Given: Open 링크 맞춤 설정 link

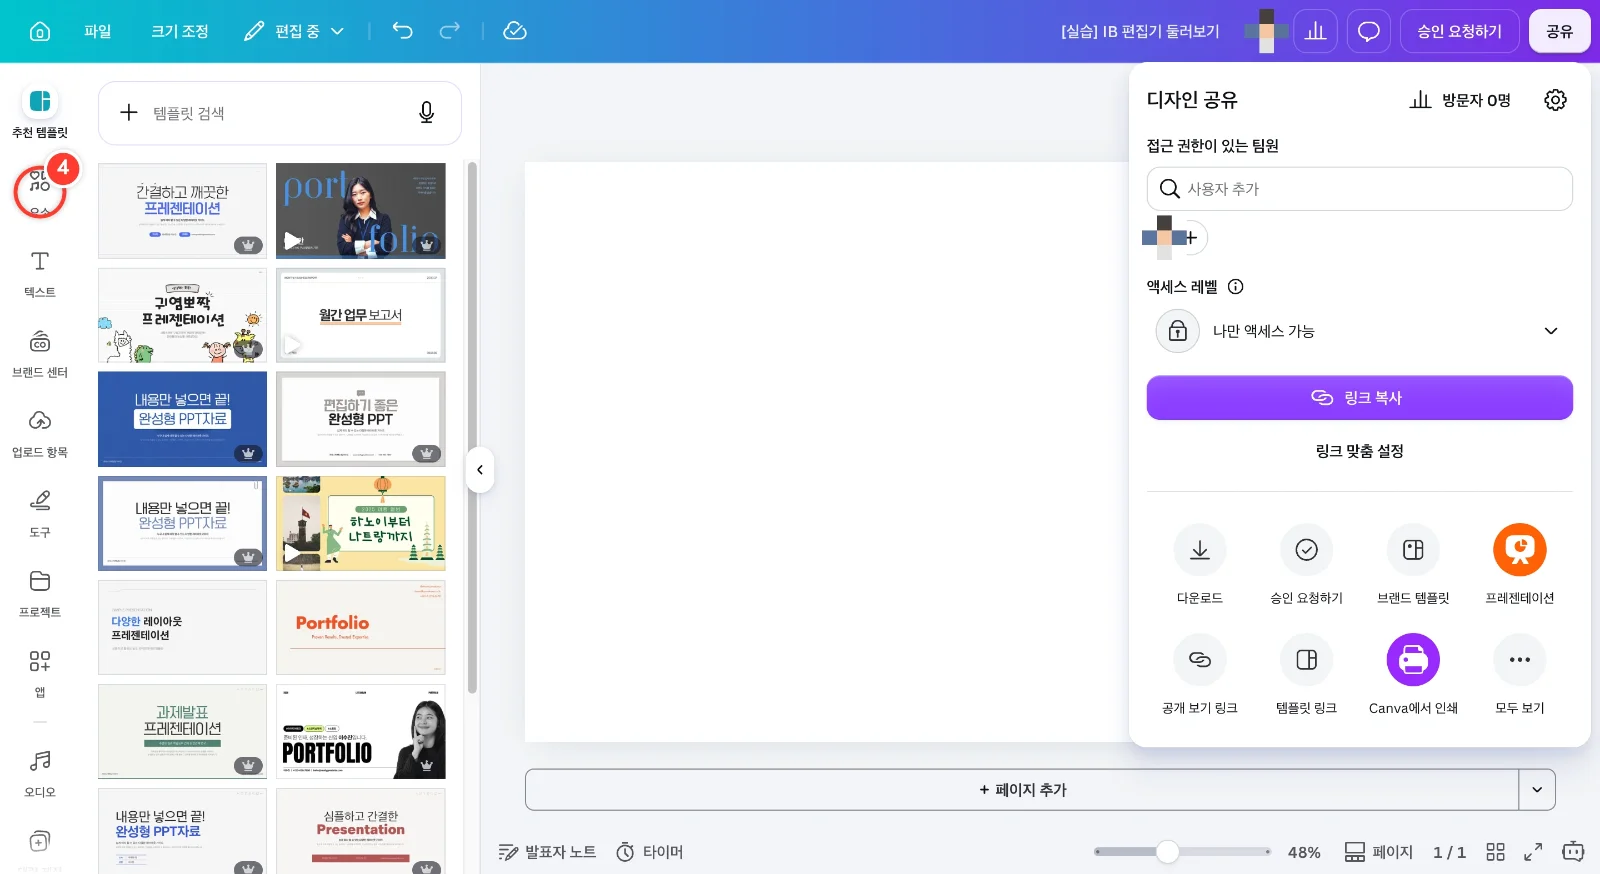Looking at the screenshot, I should [1360, 451].
